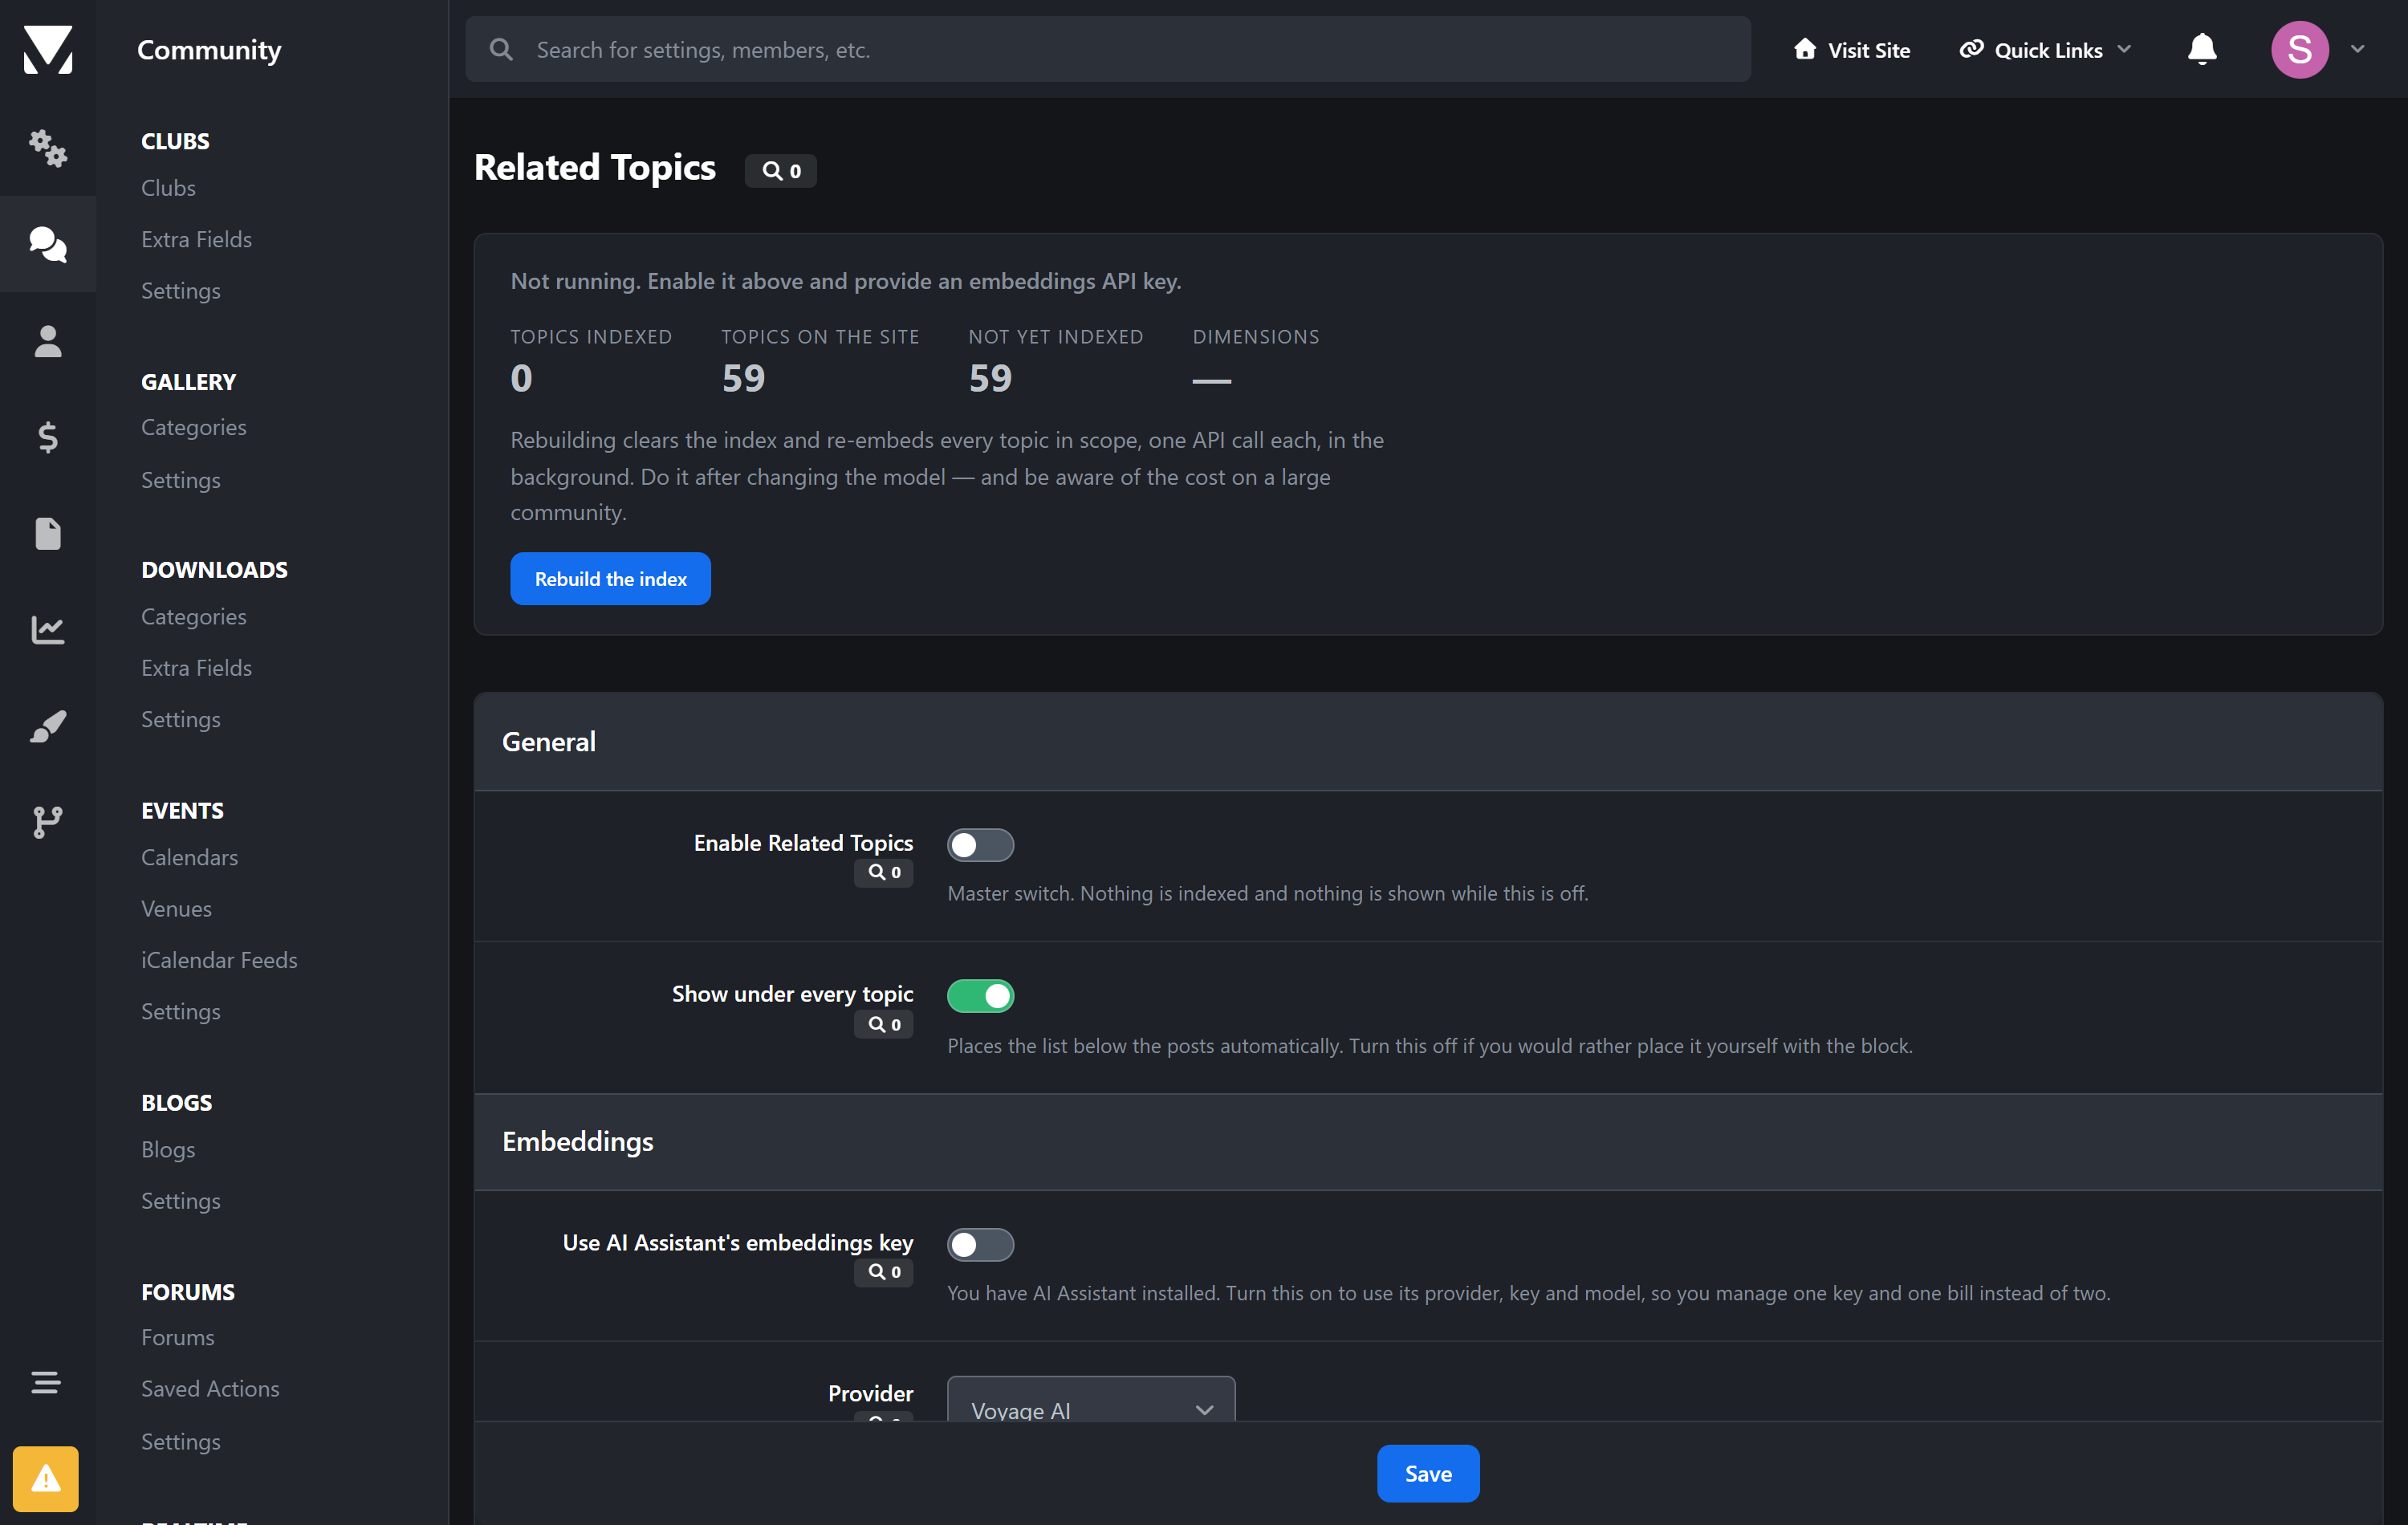Image resolution: width=2408 pixels, height=1525 pixels.
Task: Open the Developer branch icon section
Action: click(48, 822)
